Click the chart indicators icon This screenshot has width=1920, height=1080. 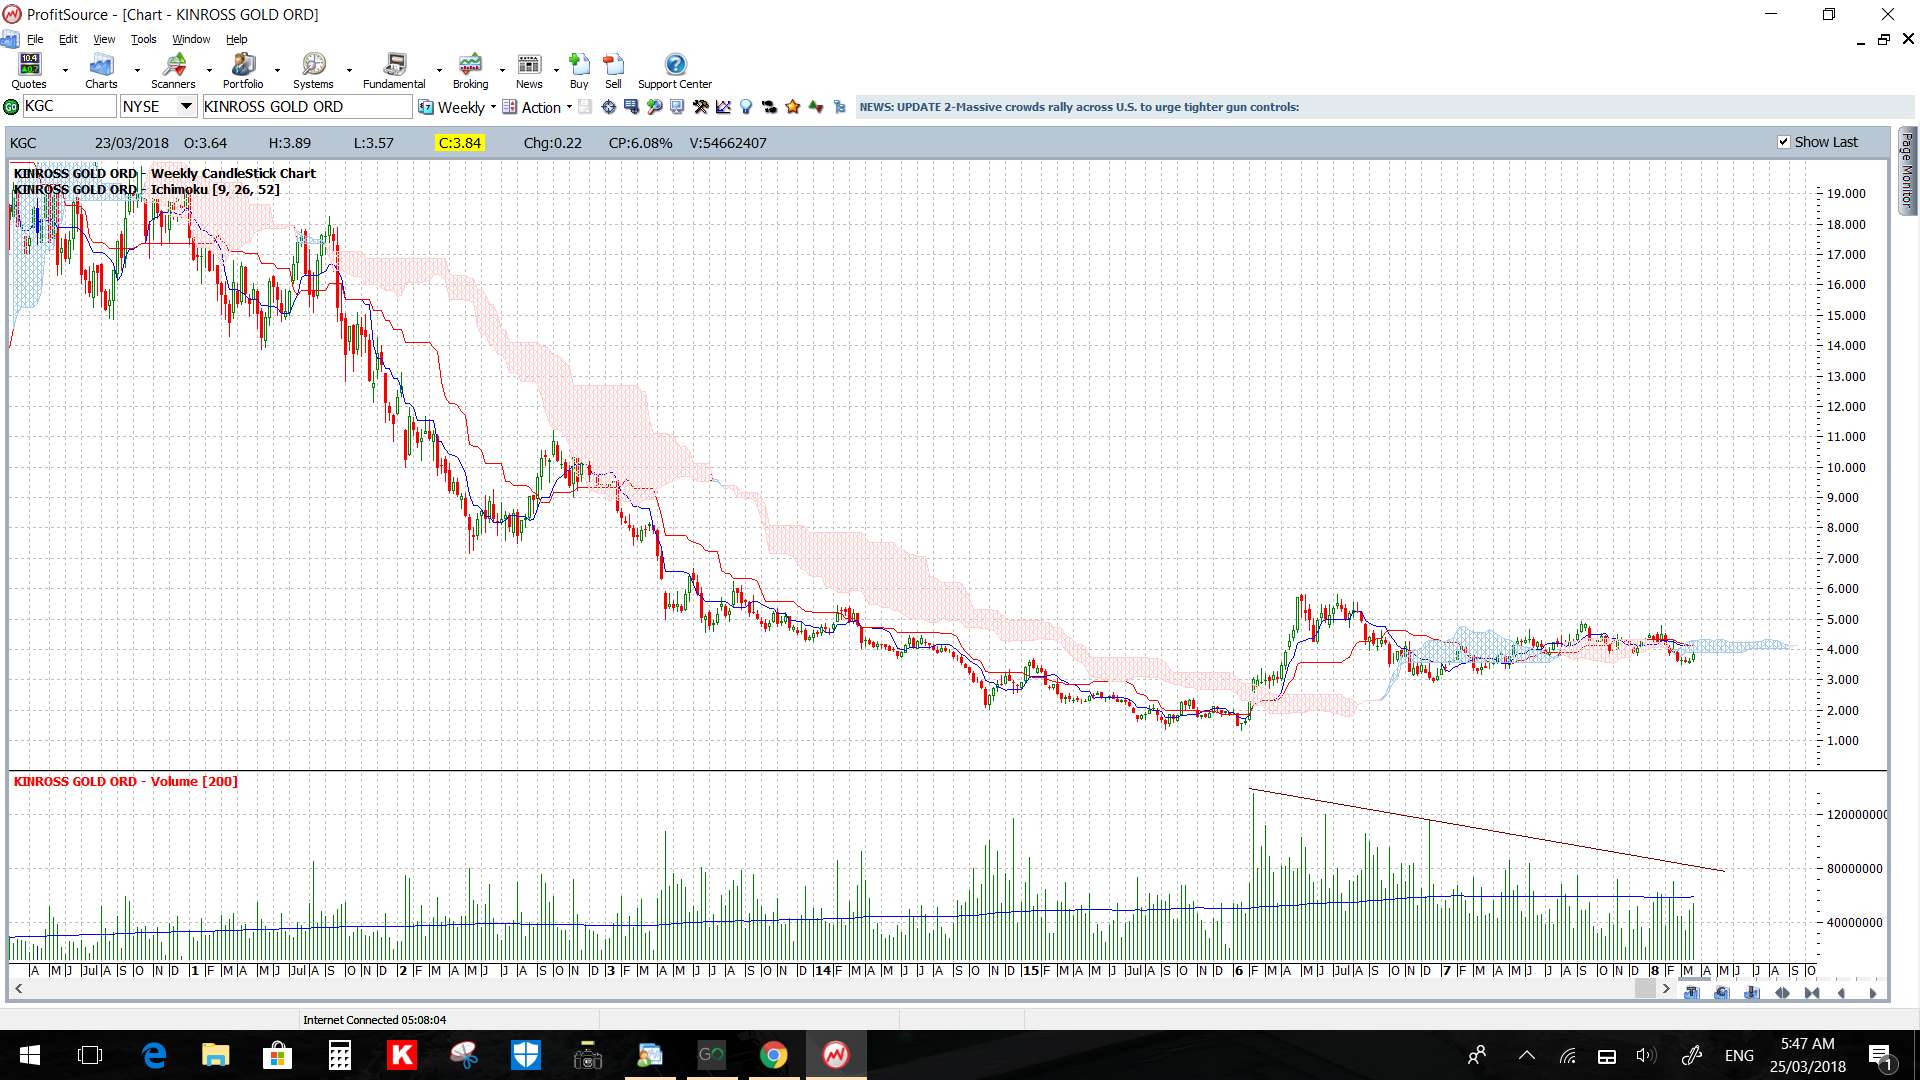click(x=723, y=107)
